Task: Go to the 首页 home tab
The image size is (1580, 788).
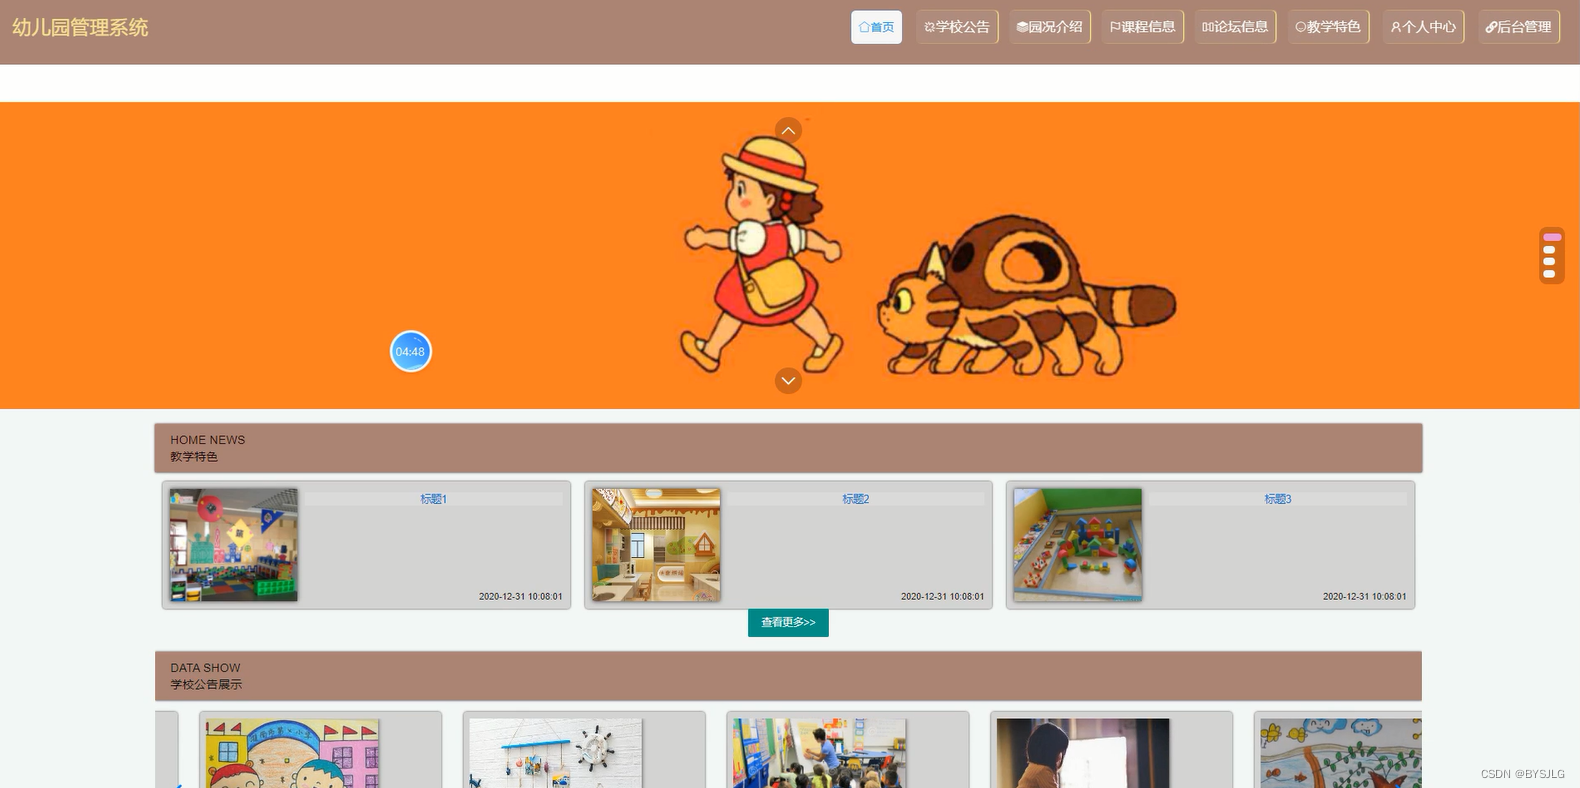Action: [x=876, y=27]
